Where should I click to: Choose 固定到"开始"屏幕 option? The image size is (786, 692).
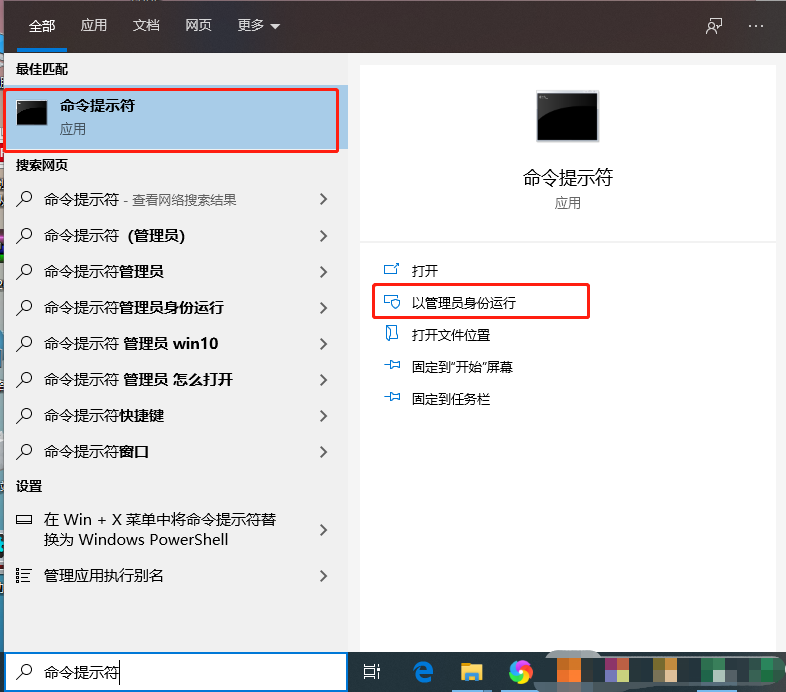coord(461,367)
